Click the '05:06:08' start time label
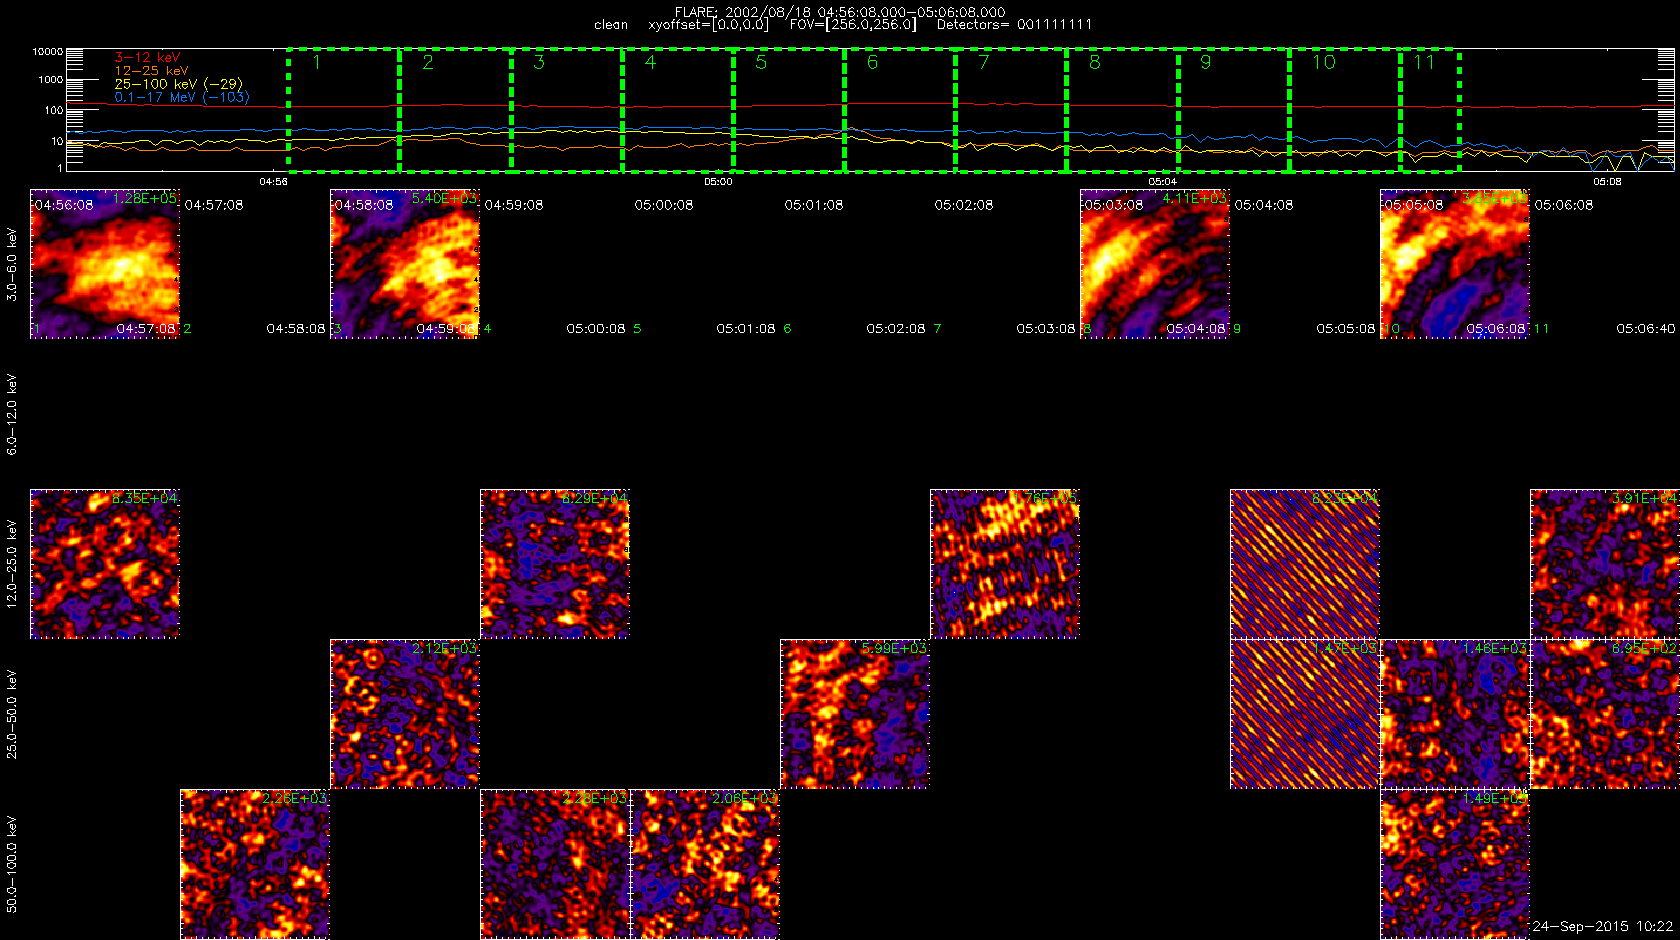This screenshot has width=1680, height=940. pyautogui.click(x=1564, y=205)
